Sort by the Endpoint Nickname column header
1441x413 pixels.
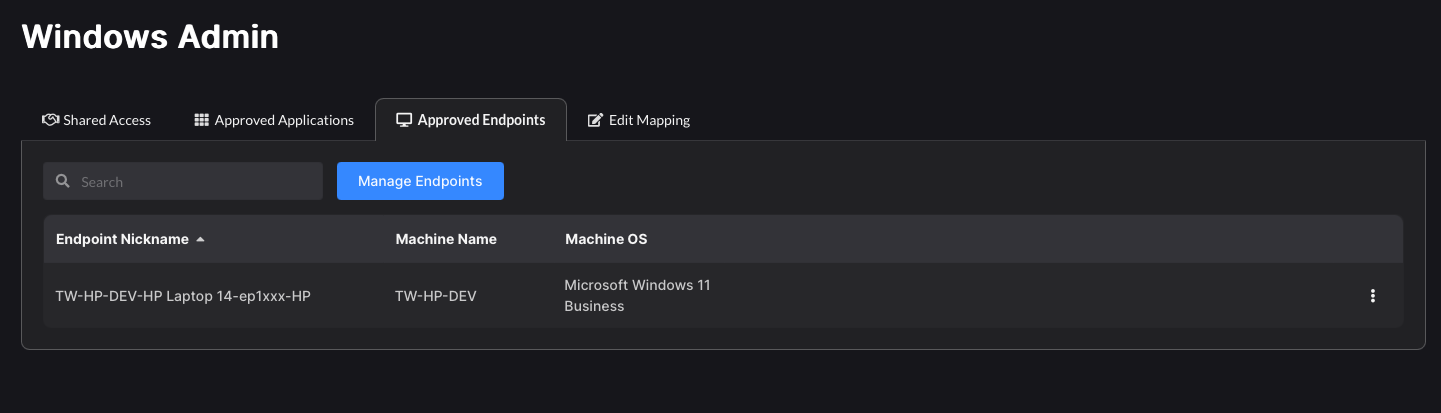click(122, 239)
